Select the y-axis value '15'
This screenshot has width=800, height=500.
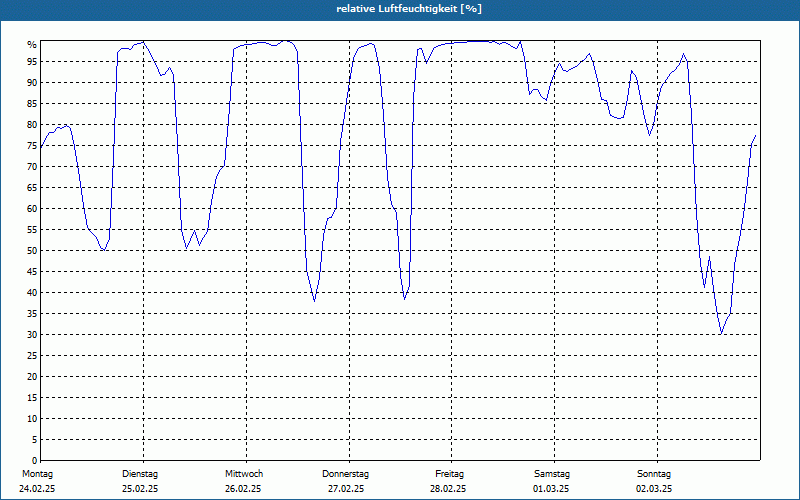point(32,397)
